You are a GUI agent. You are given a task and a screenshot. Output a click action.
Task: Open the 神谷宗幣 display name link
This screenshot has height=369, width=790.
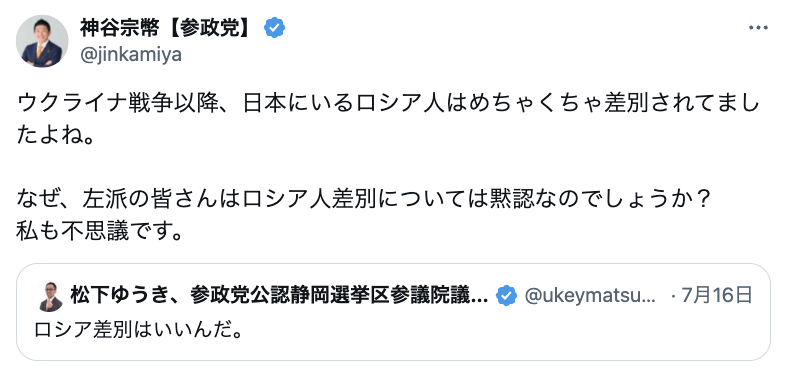coord(119,28)
